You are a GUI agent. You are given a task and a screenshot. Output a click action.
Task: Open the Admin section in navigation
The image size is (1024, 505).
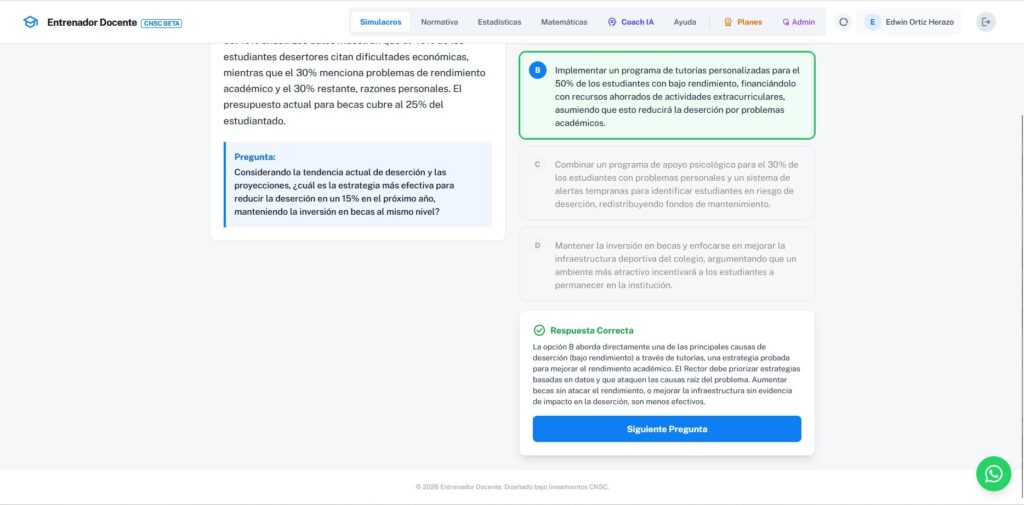[x=798, y=22]
